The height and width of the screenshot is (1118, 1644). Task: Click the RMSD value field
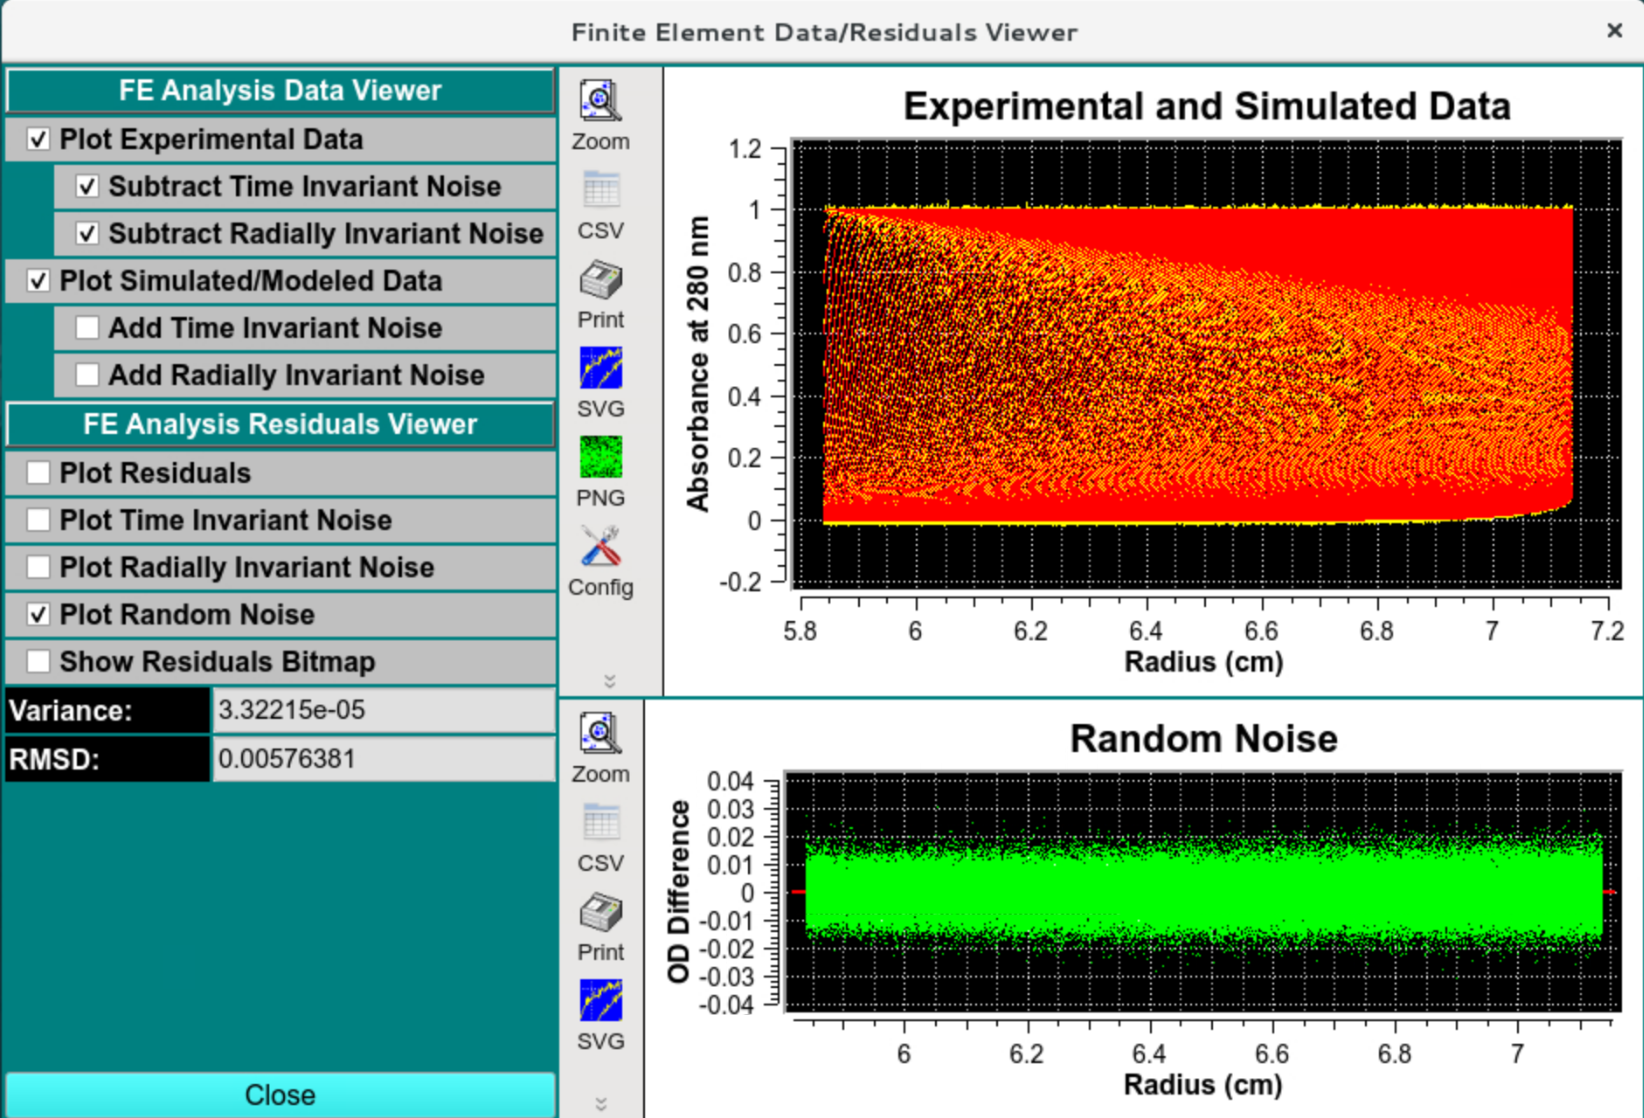pyautogui.click(x=383, y=759)
